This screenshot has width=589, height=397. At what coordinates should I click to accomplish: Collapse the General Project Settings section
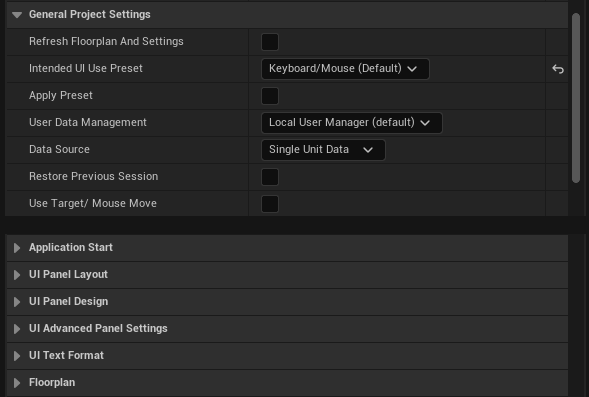click(x=17, y=15)
